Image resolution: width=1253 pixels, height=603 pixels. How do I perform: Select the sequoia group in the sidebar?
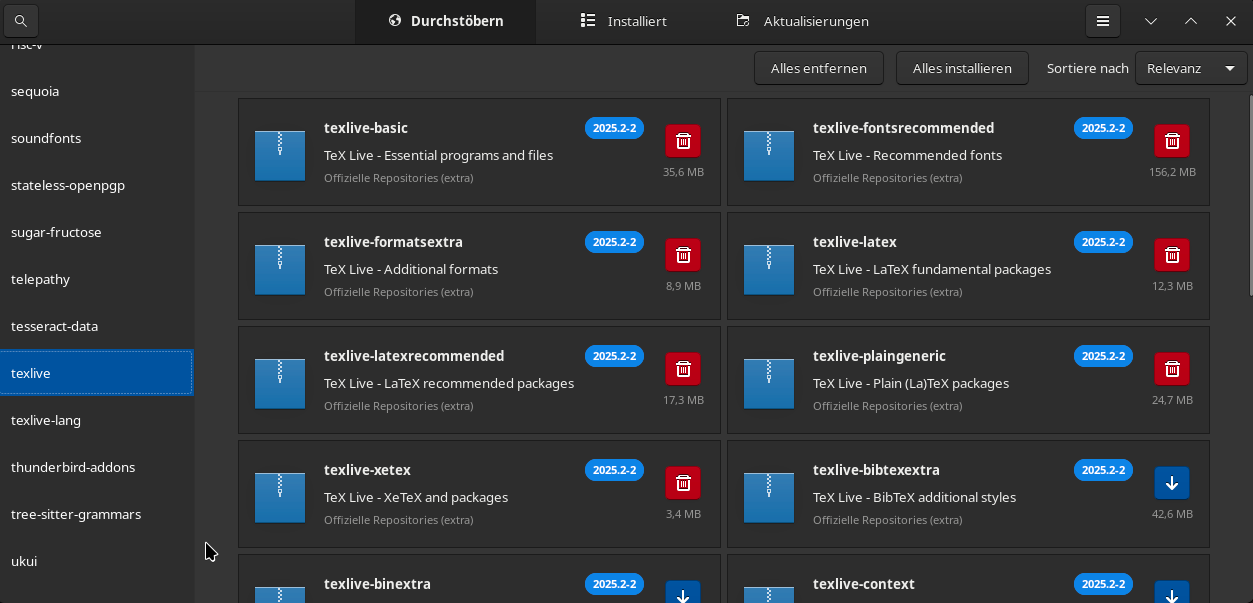pyautogui.click(x=96, y=91)
